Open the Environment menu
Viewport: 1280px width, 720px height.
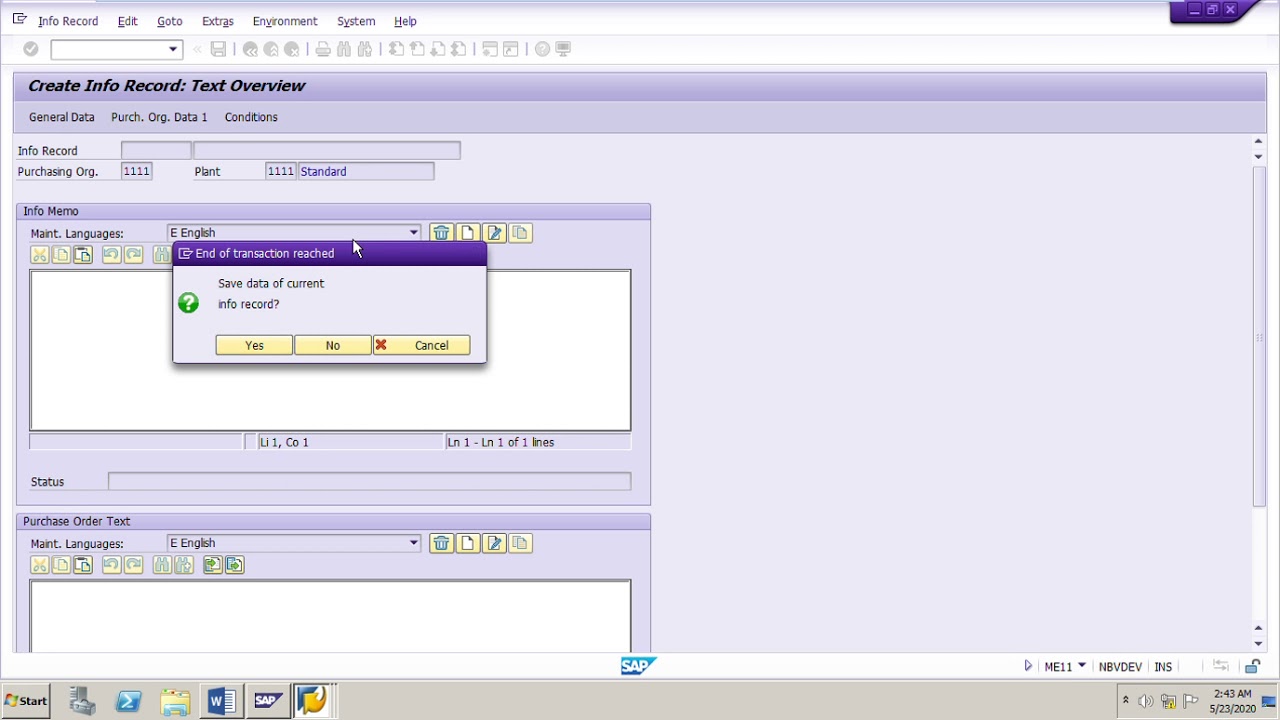coord(285,21)
